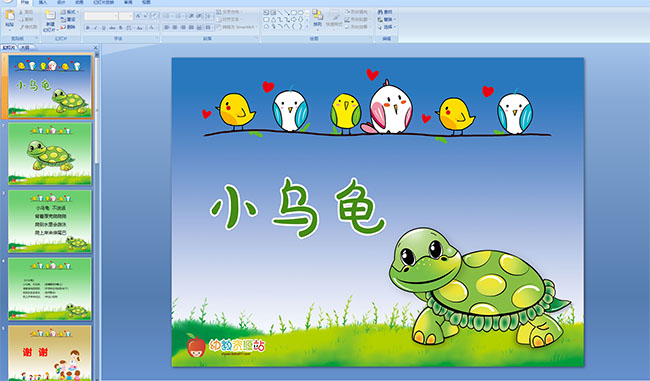Screen dimensions: 650x381
Task: Open the font size dropdown
Action: point(126,16)
